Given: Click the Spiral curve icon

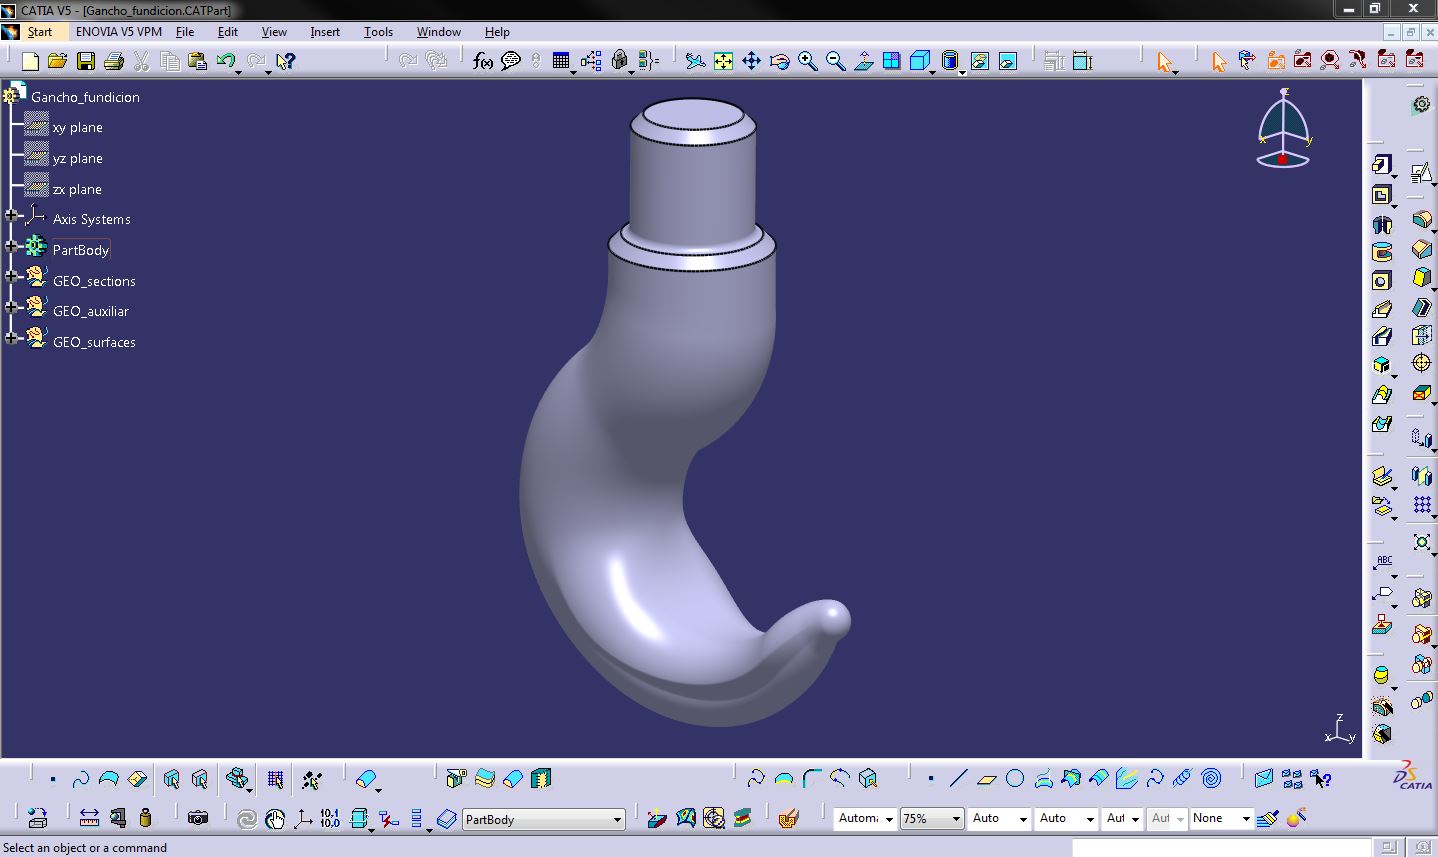Looking at the screenshot, I should click(x=1212, y=778).
